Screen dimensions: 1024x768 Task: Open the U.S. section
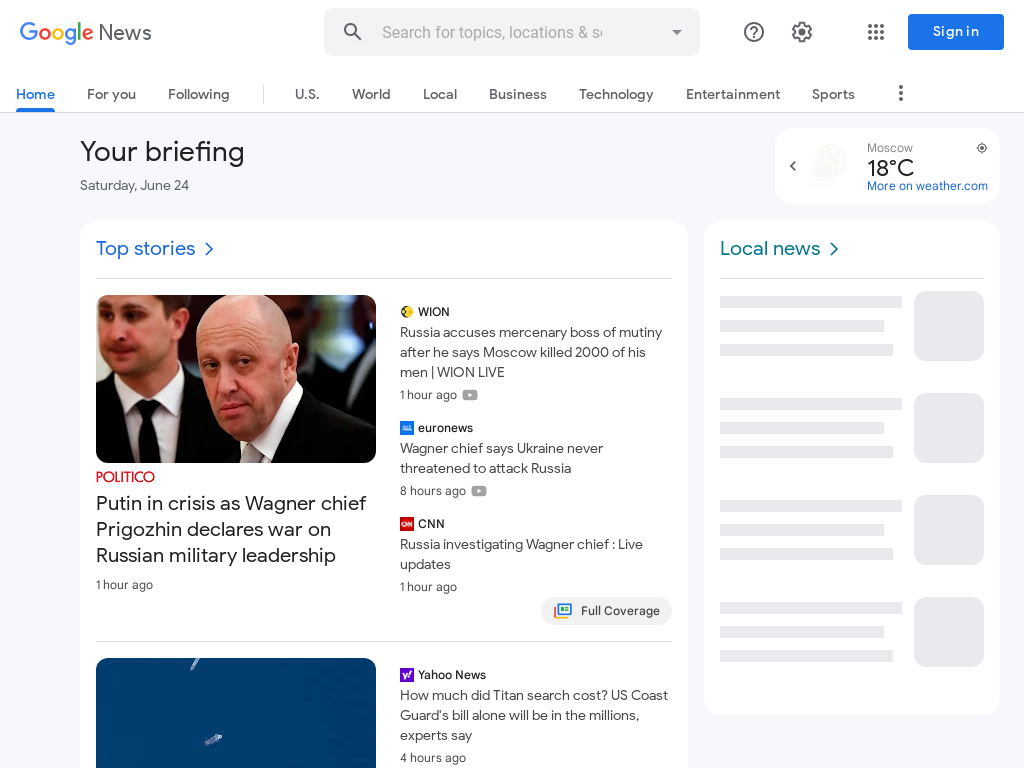(x=307, y=94)
